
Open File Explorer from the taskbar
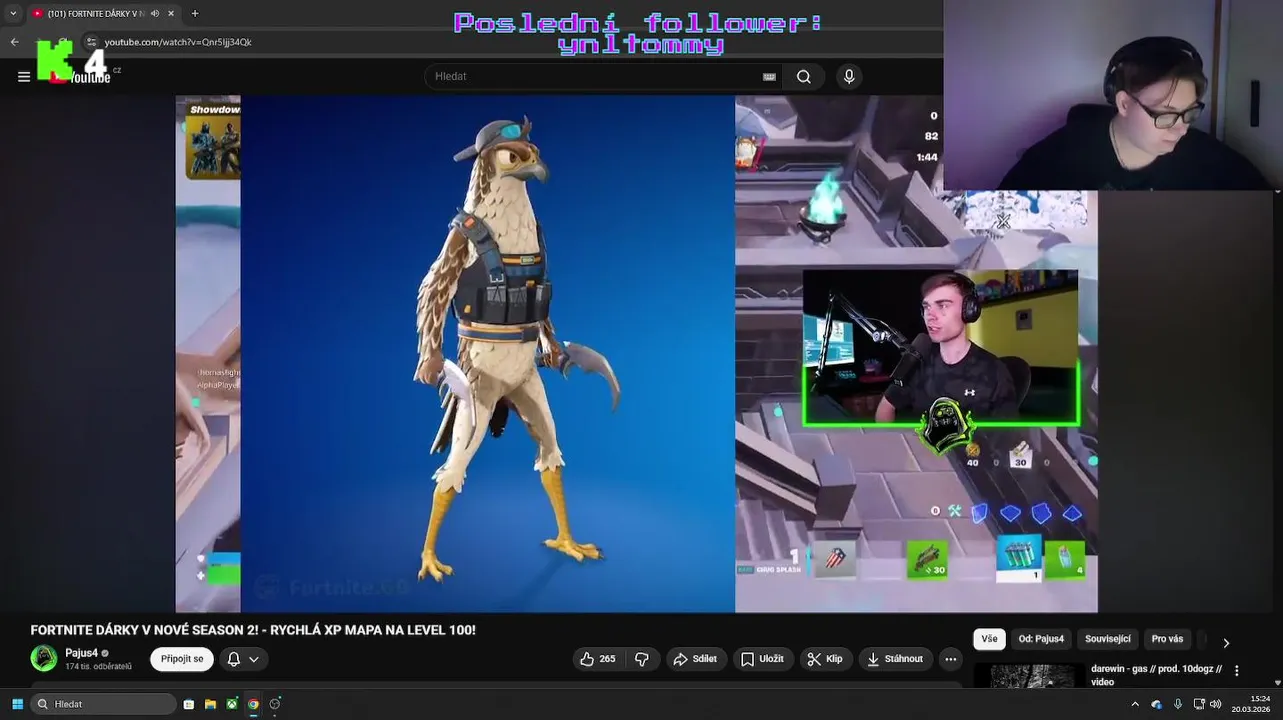click(x=210, y=704)
